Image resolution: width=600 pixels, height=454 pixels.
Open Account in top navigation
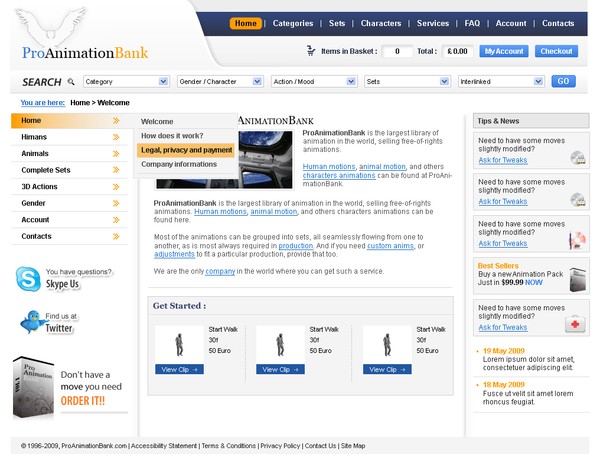(511, 23)
